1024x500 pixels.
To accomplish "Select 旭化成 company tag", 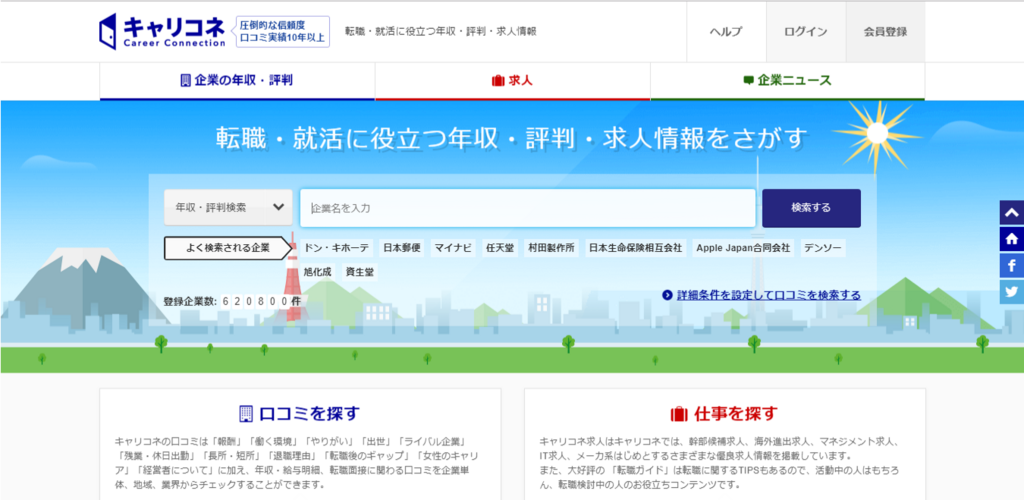I will (x=317, y=272).
